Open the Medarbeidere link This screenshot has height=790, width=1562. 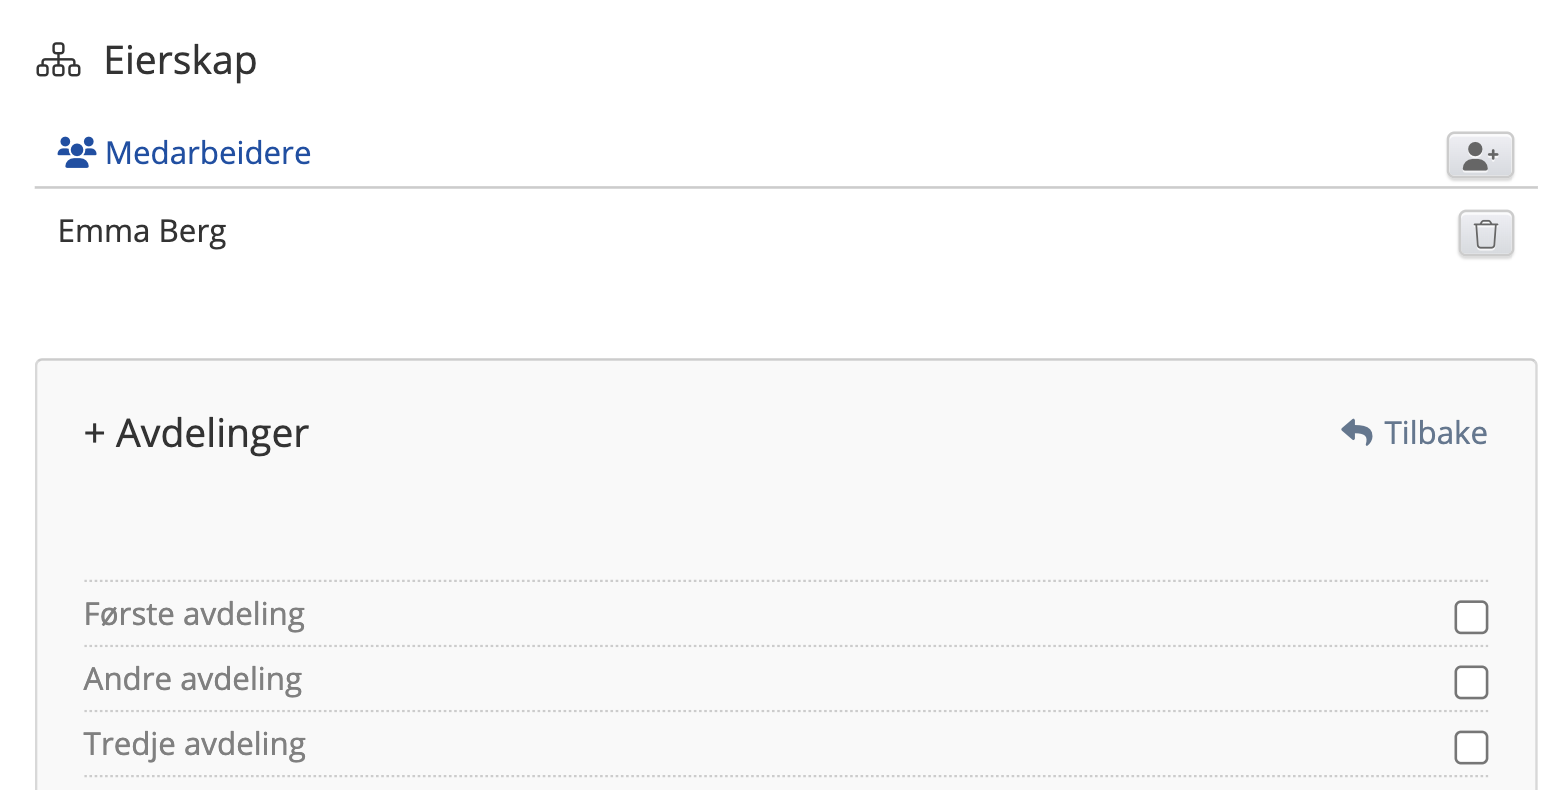(x=208, y=153)
